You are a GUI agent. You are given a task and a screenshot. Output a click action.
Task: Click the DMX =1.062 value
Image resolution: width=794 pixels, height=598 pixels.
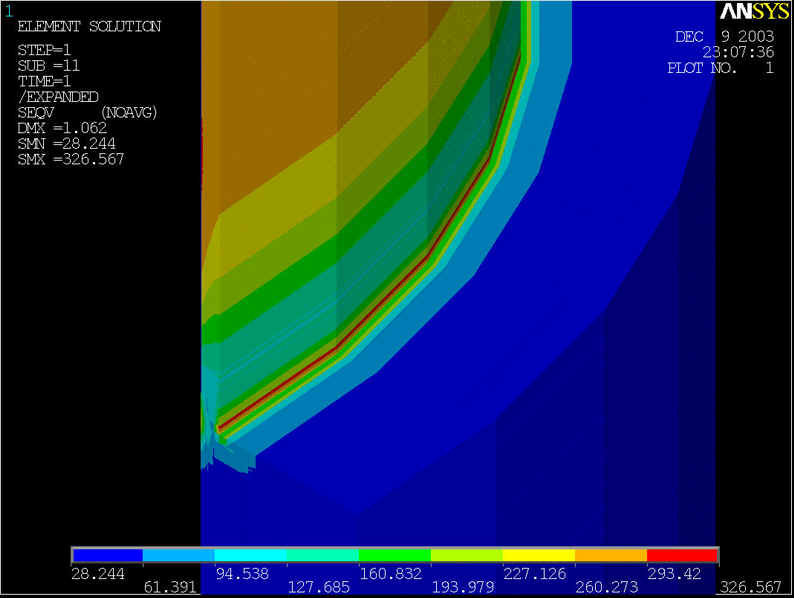[62, 128]
